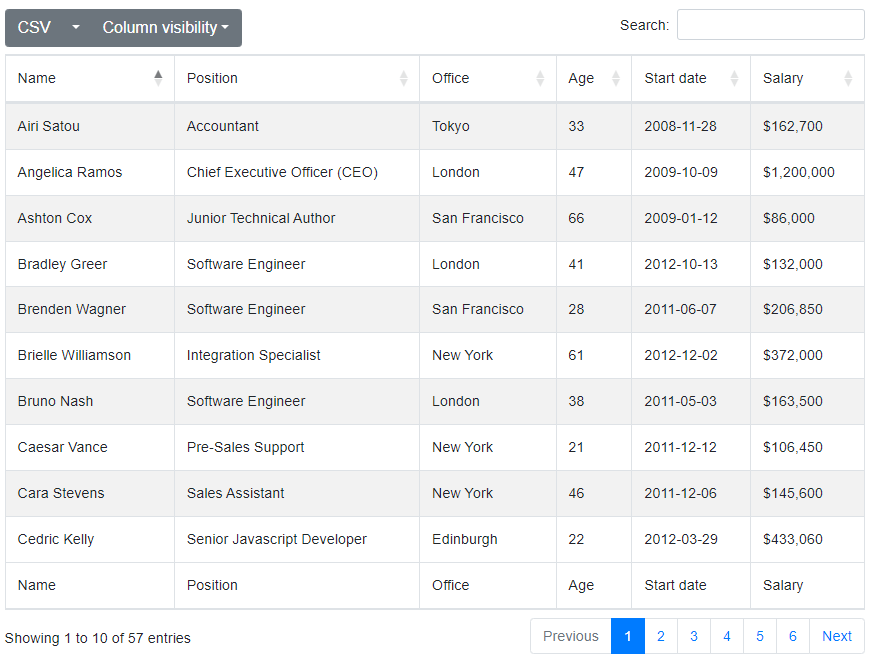Click the Edinburgh office cell
879x657 pixels.
pyautogui.click(x=488, y=539)
